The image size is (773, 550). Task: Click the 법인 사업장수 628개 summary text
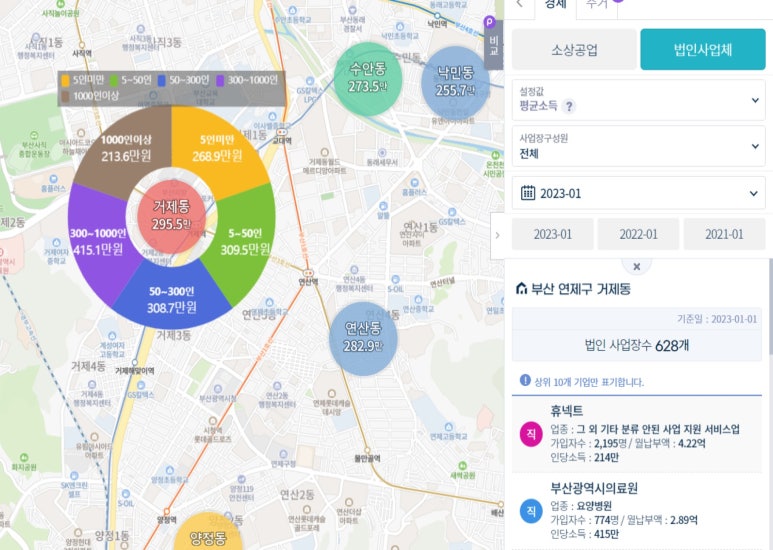coord(636,345)
